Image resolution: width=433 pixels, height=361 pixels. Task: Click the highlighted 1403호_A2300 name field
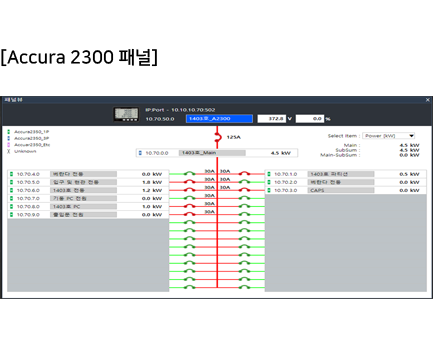pos(219,119)
